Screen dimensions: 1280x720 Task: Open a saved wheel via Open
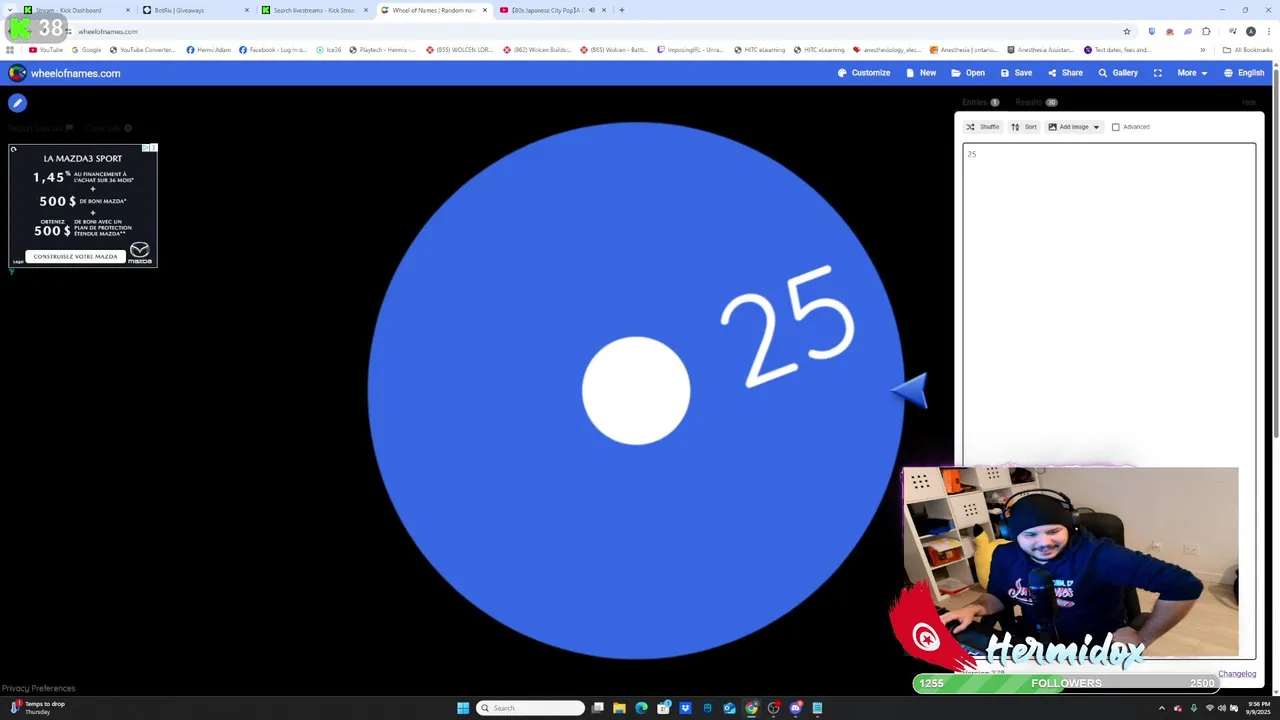click(x=968, y=73)
